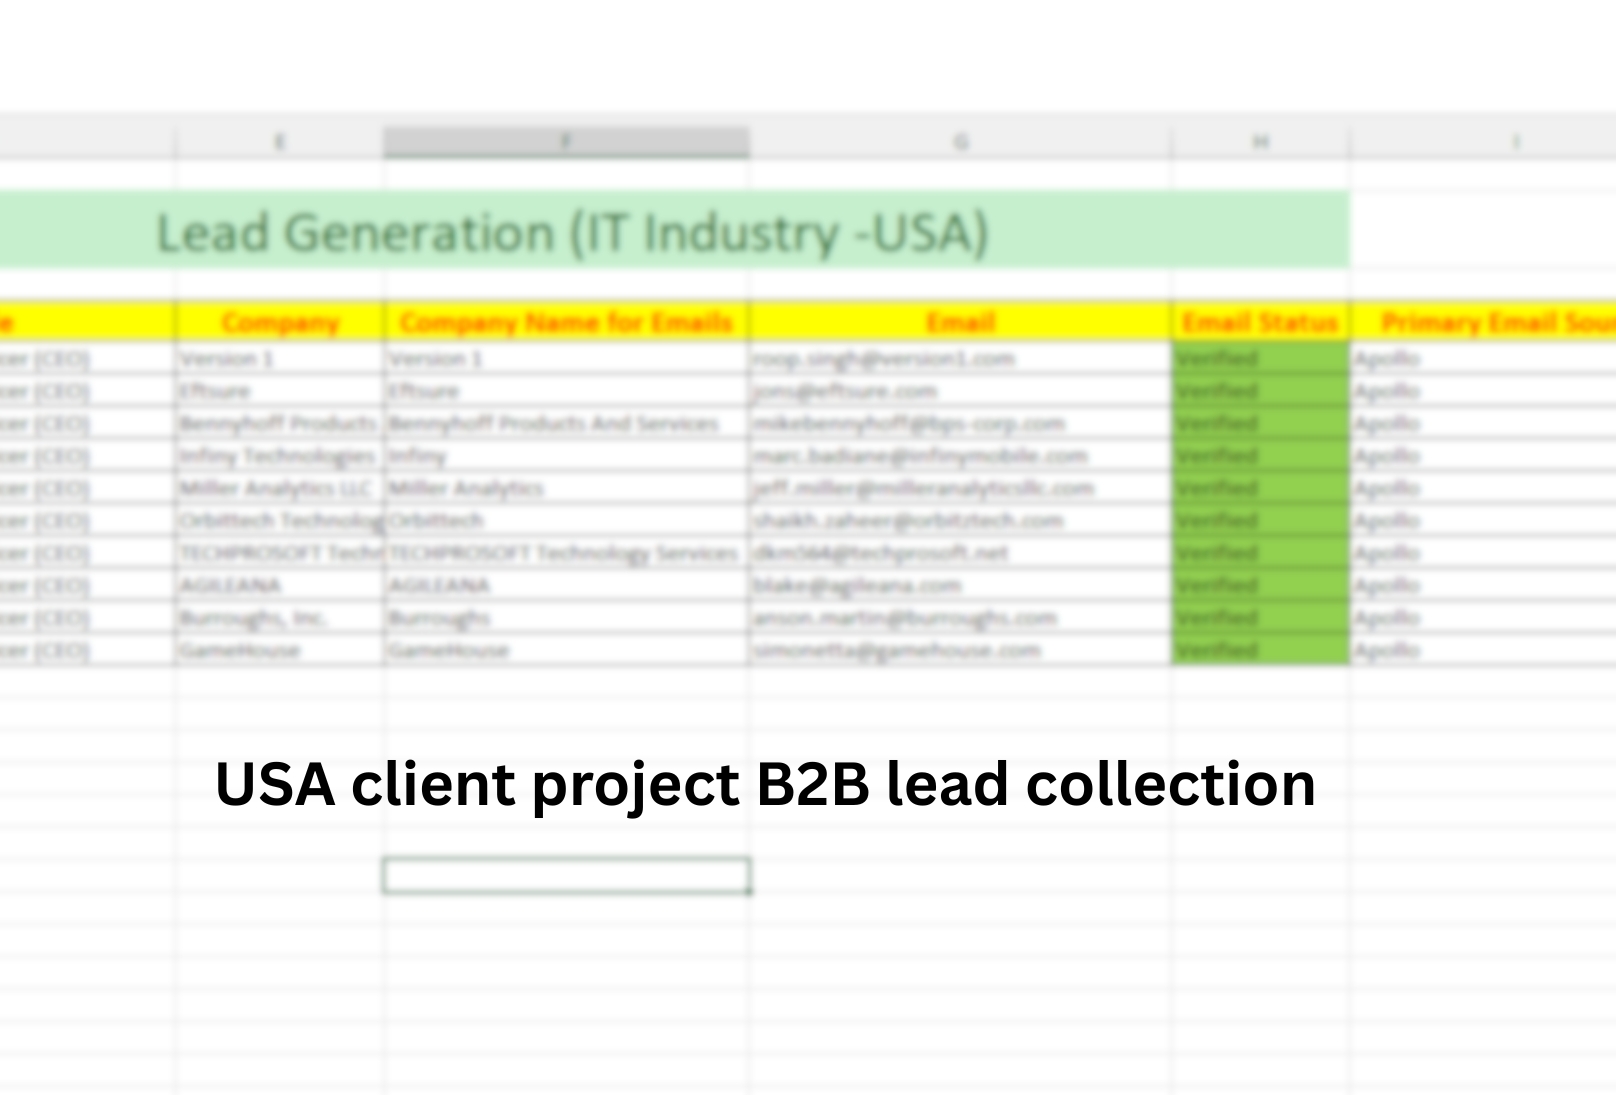Select column header G

tap(963, 141)
